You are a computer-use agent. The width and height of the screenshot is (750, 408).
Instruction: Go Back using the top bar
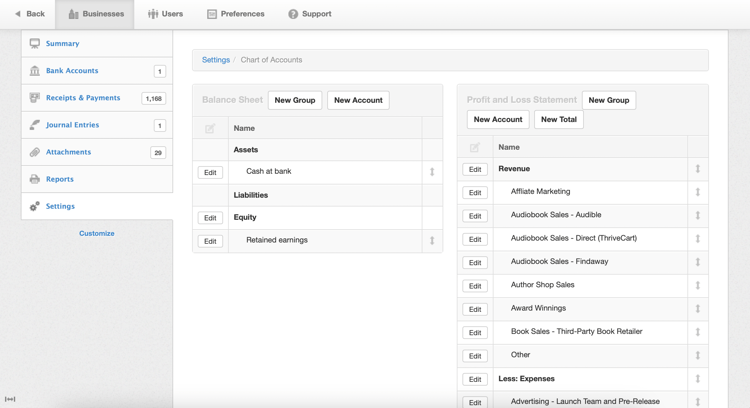[x=29, y=14]
